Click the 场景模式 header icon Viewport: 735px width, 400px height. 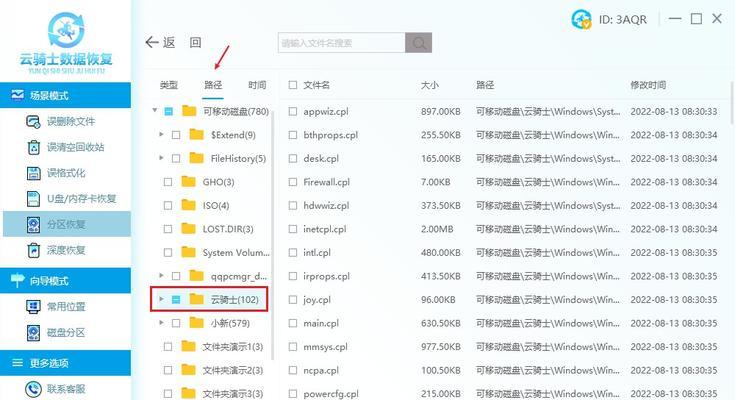click(x=17, y=95)
